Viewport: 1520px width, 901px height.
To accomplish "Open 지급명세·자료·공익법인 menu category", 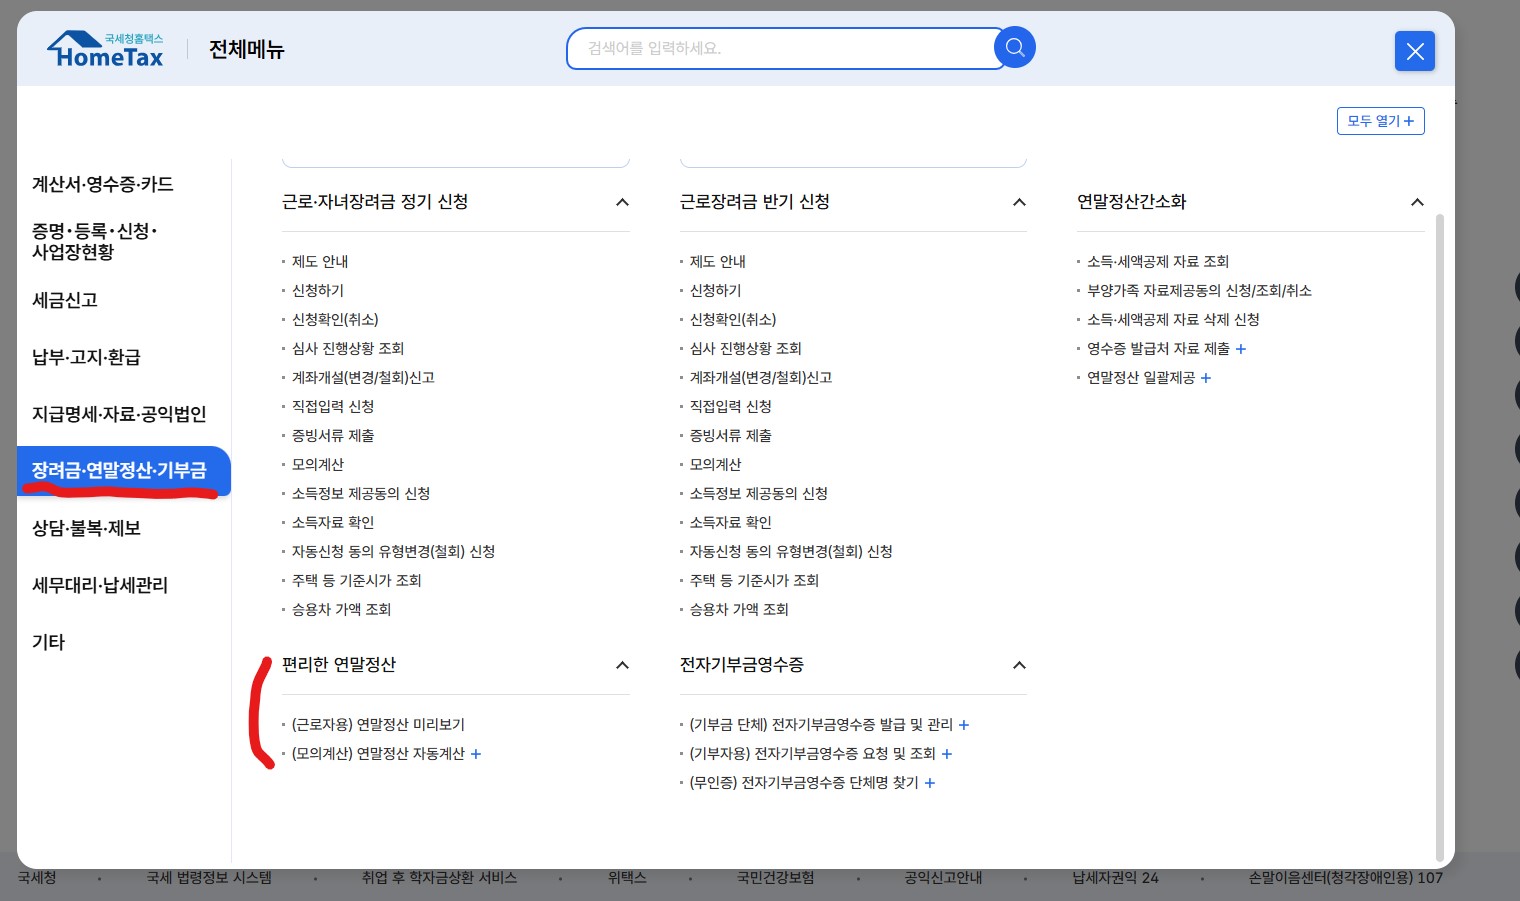I will coord(119,414).
